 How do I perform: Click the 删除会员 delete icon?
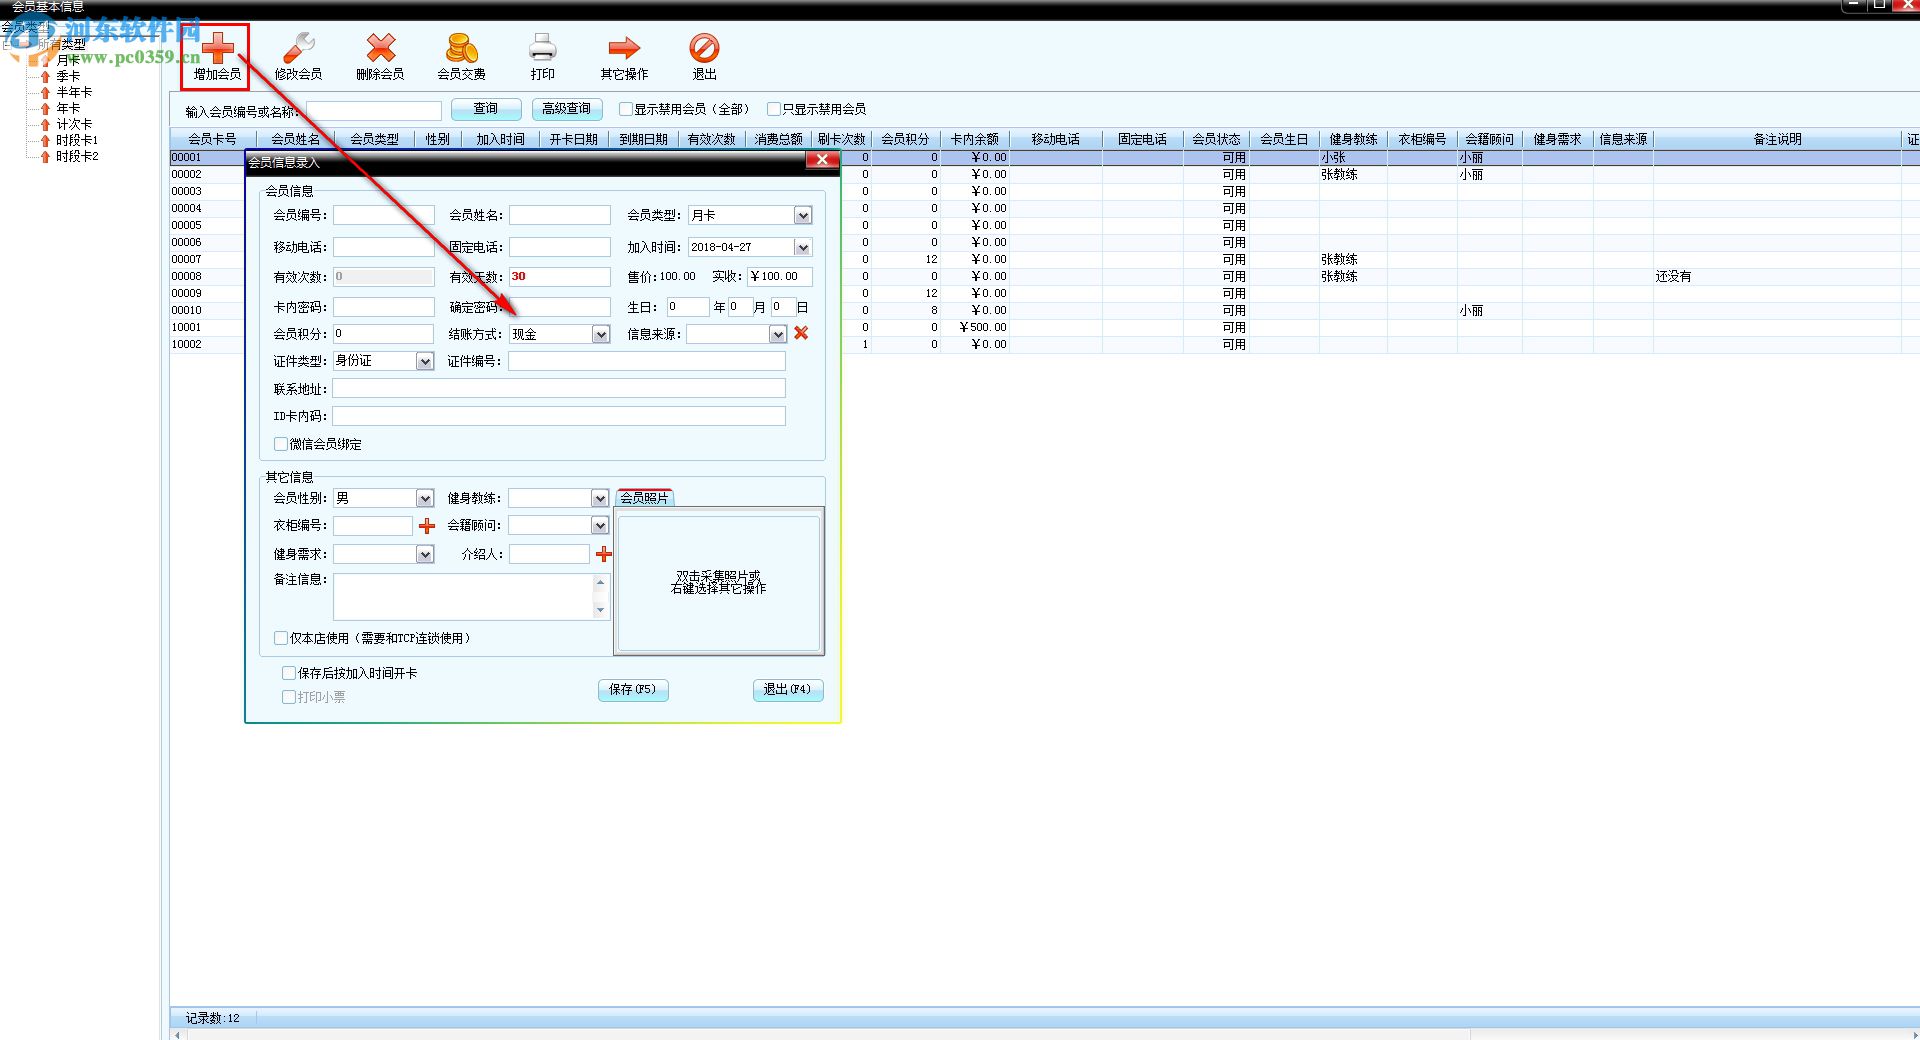click(380, 49)
